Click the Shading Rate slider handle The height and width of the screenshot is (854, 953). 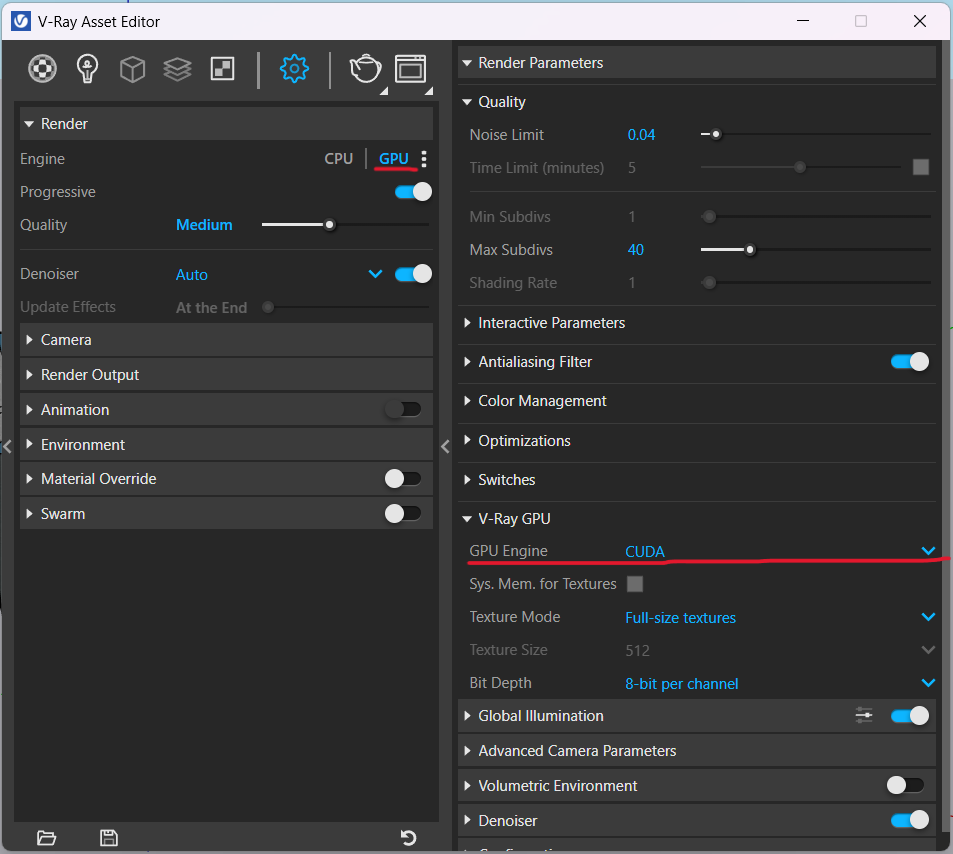click(709, 283)
